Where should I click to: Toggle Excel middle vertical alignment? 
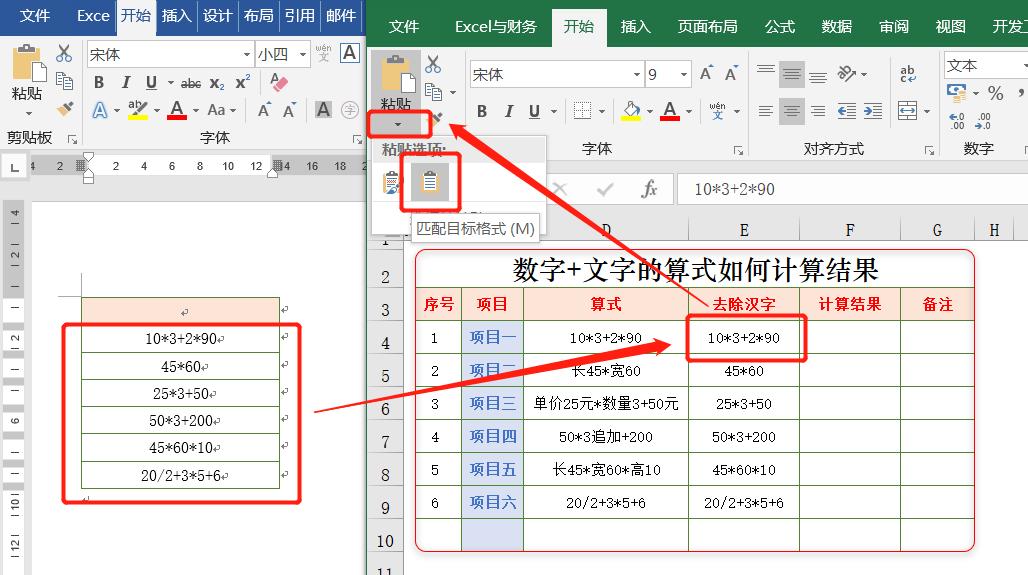791,75
